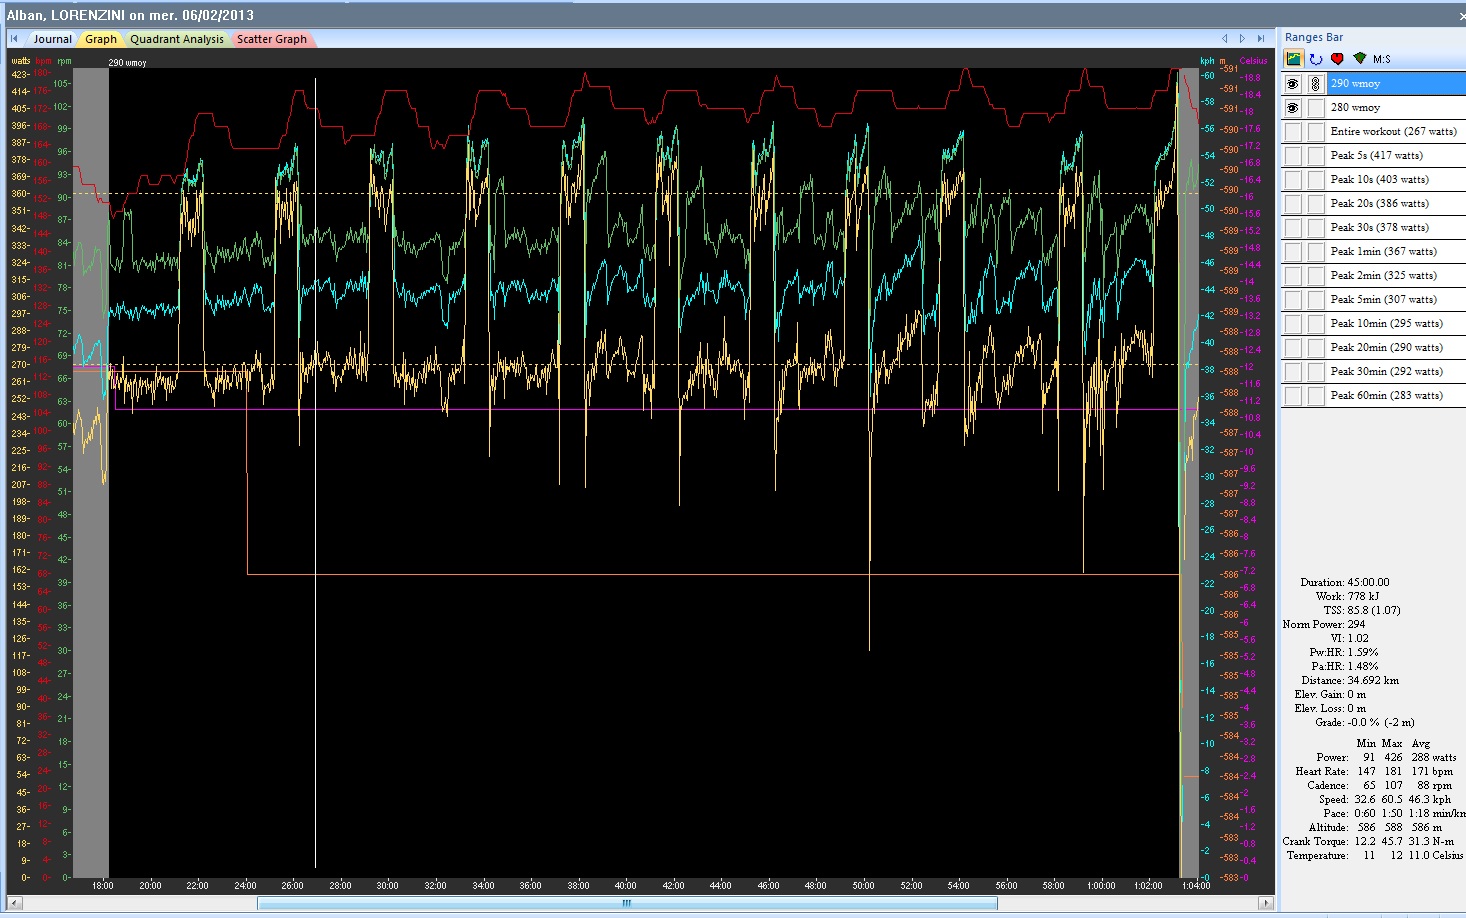Click the Norm Power: 294 value

point(1324,624)
